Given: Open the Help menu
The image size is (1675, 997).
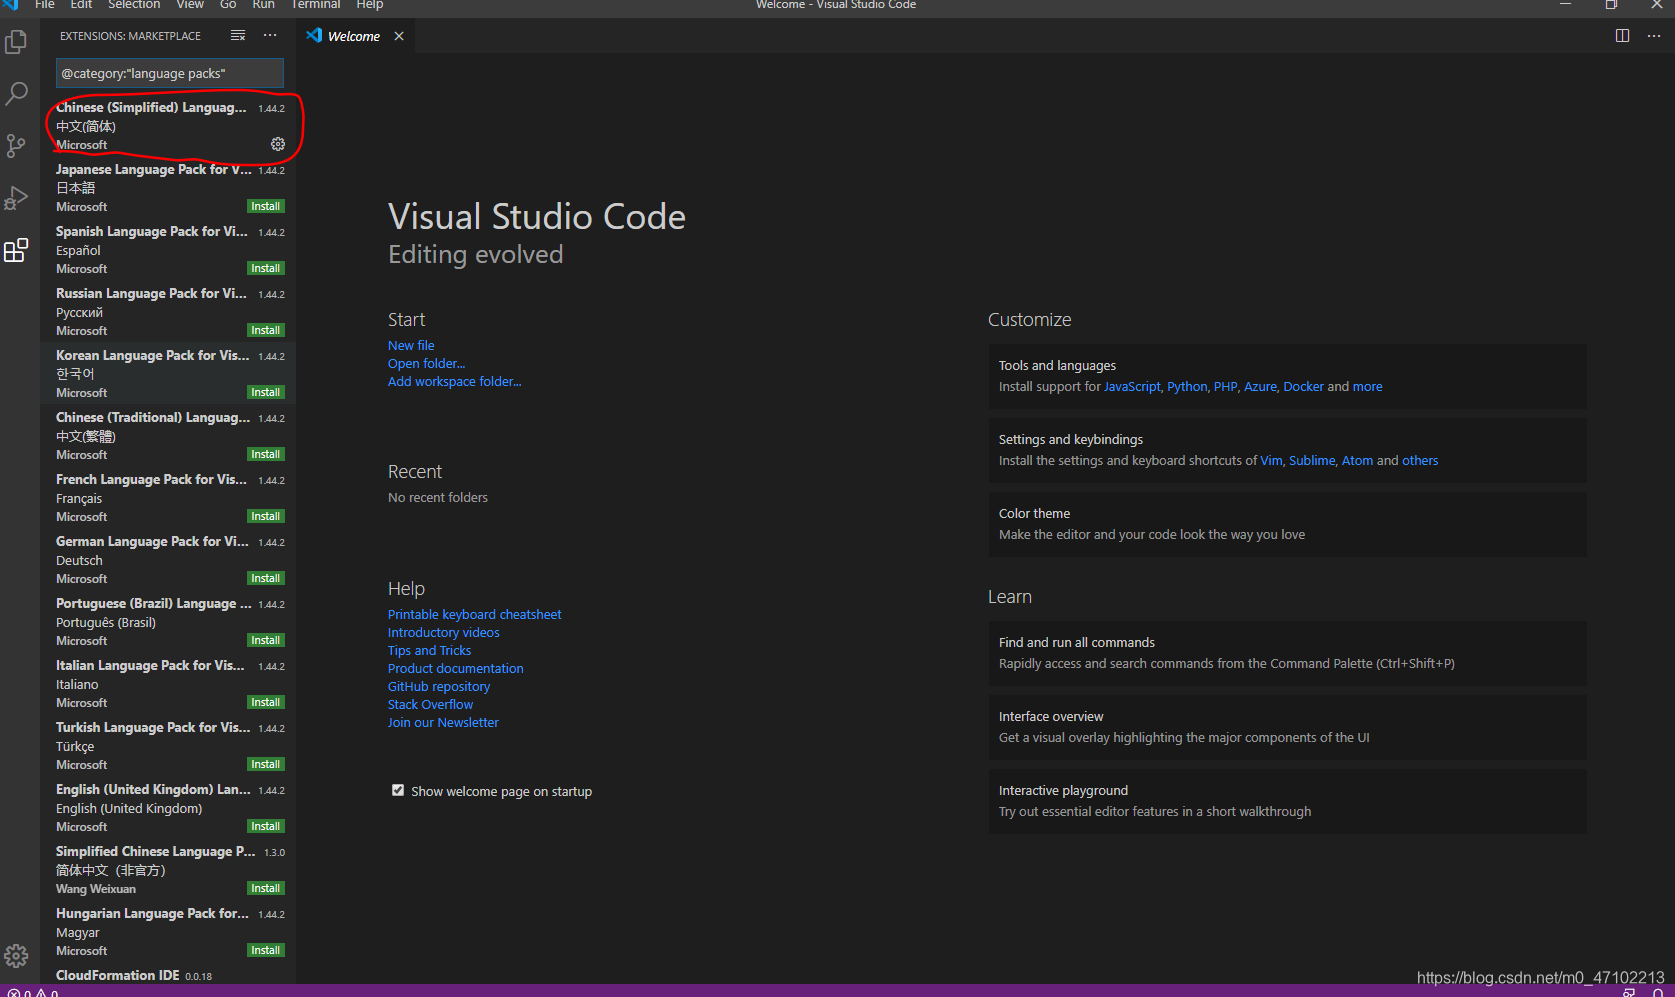Looking at the screenshot, I should tap(370, 5).
